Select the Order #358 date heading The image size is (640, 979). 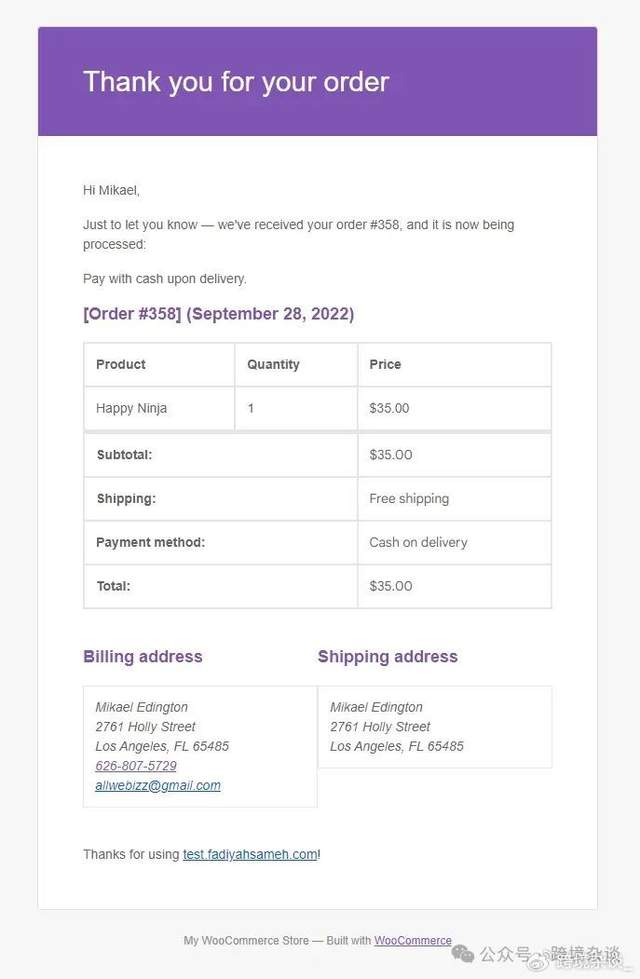coord(218,314)
